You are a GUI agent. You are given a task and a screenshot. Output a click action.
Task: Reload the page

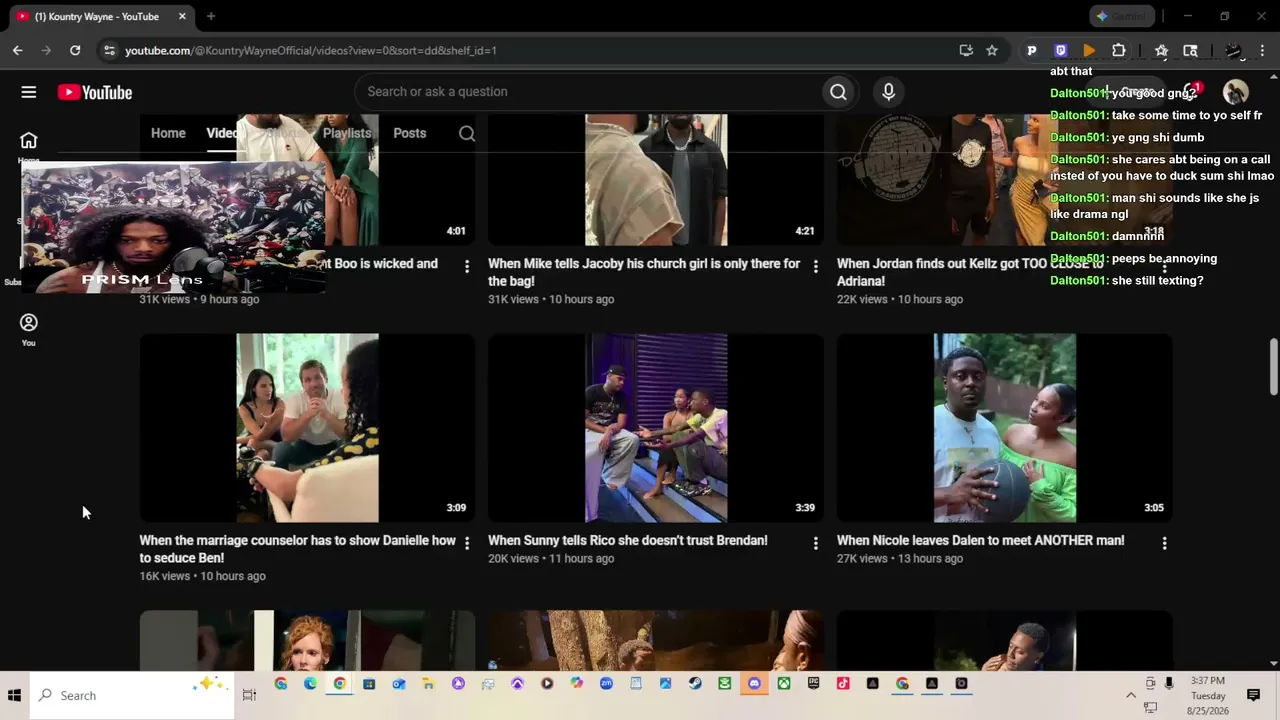tap(75, 50)
